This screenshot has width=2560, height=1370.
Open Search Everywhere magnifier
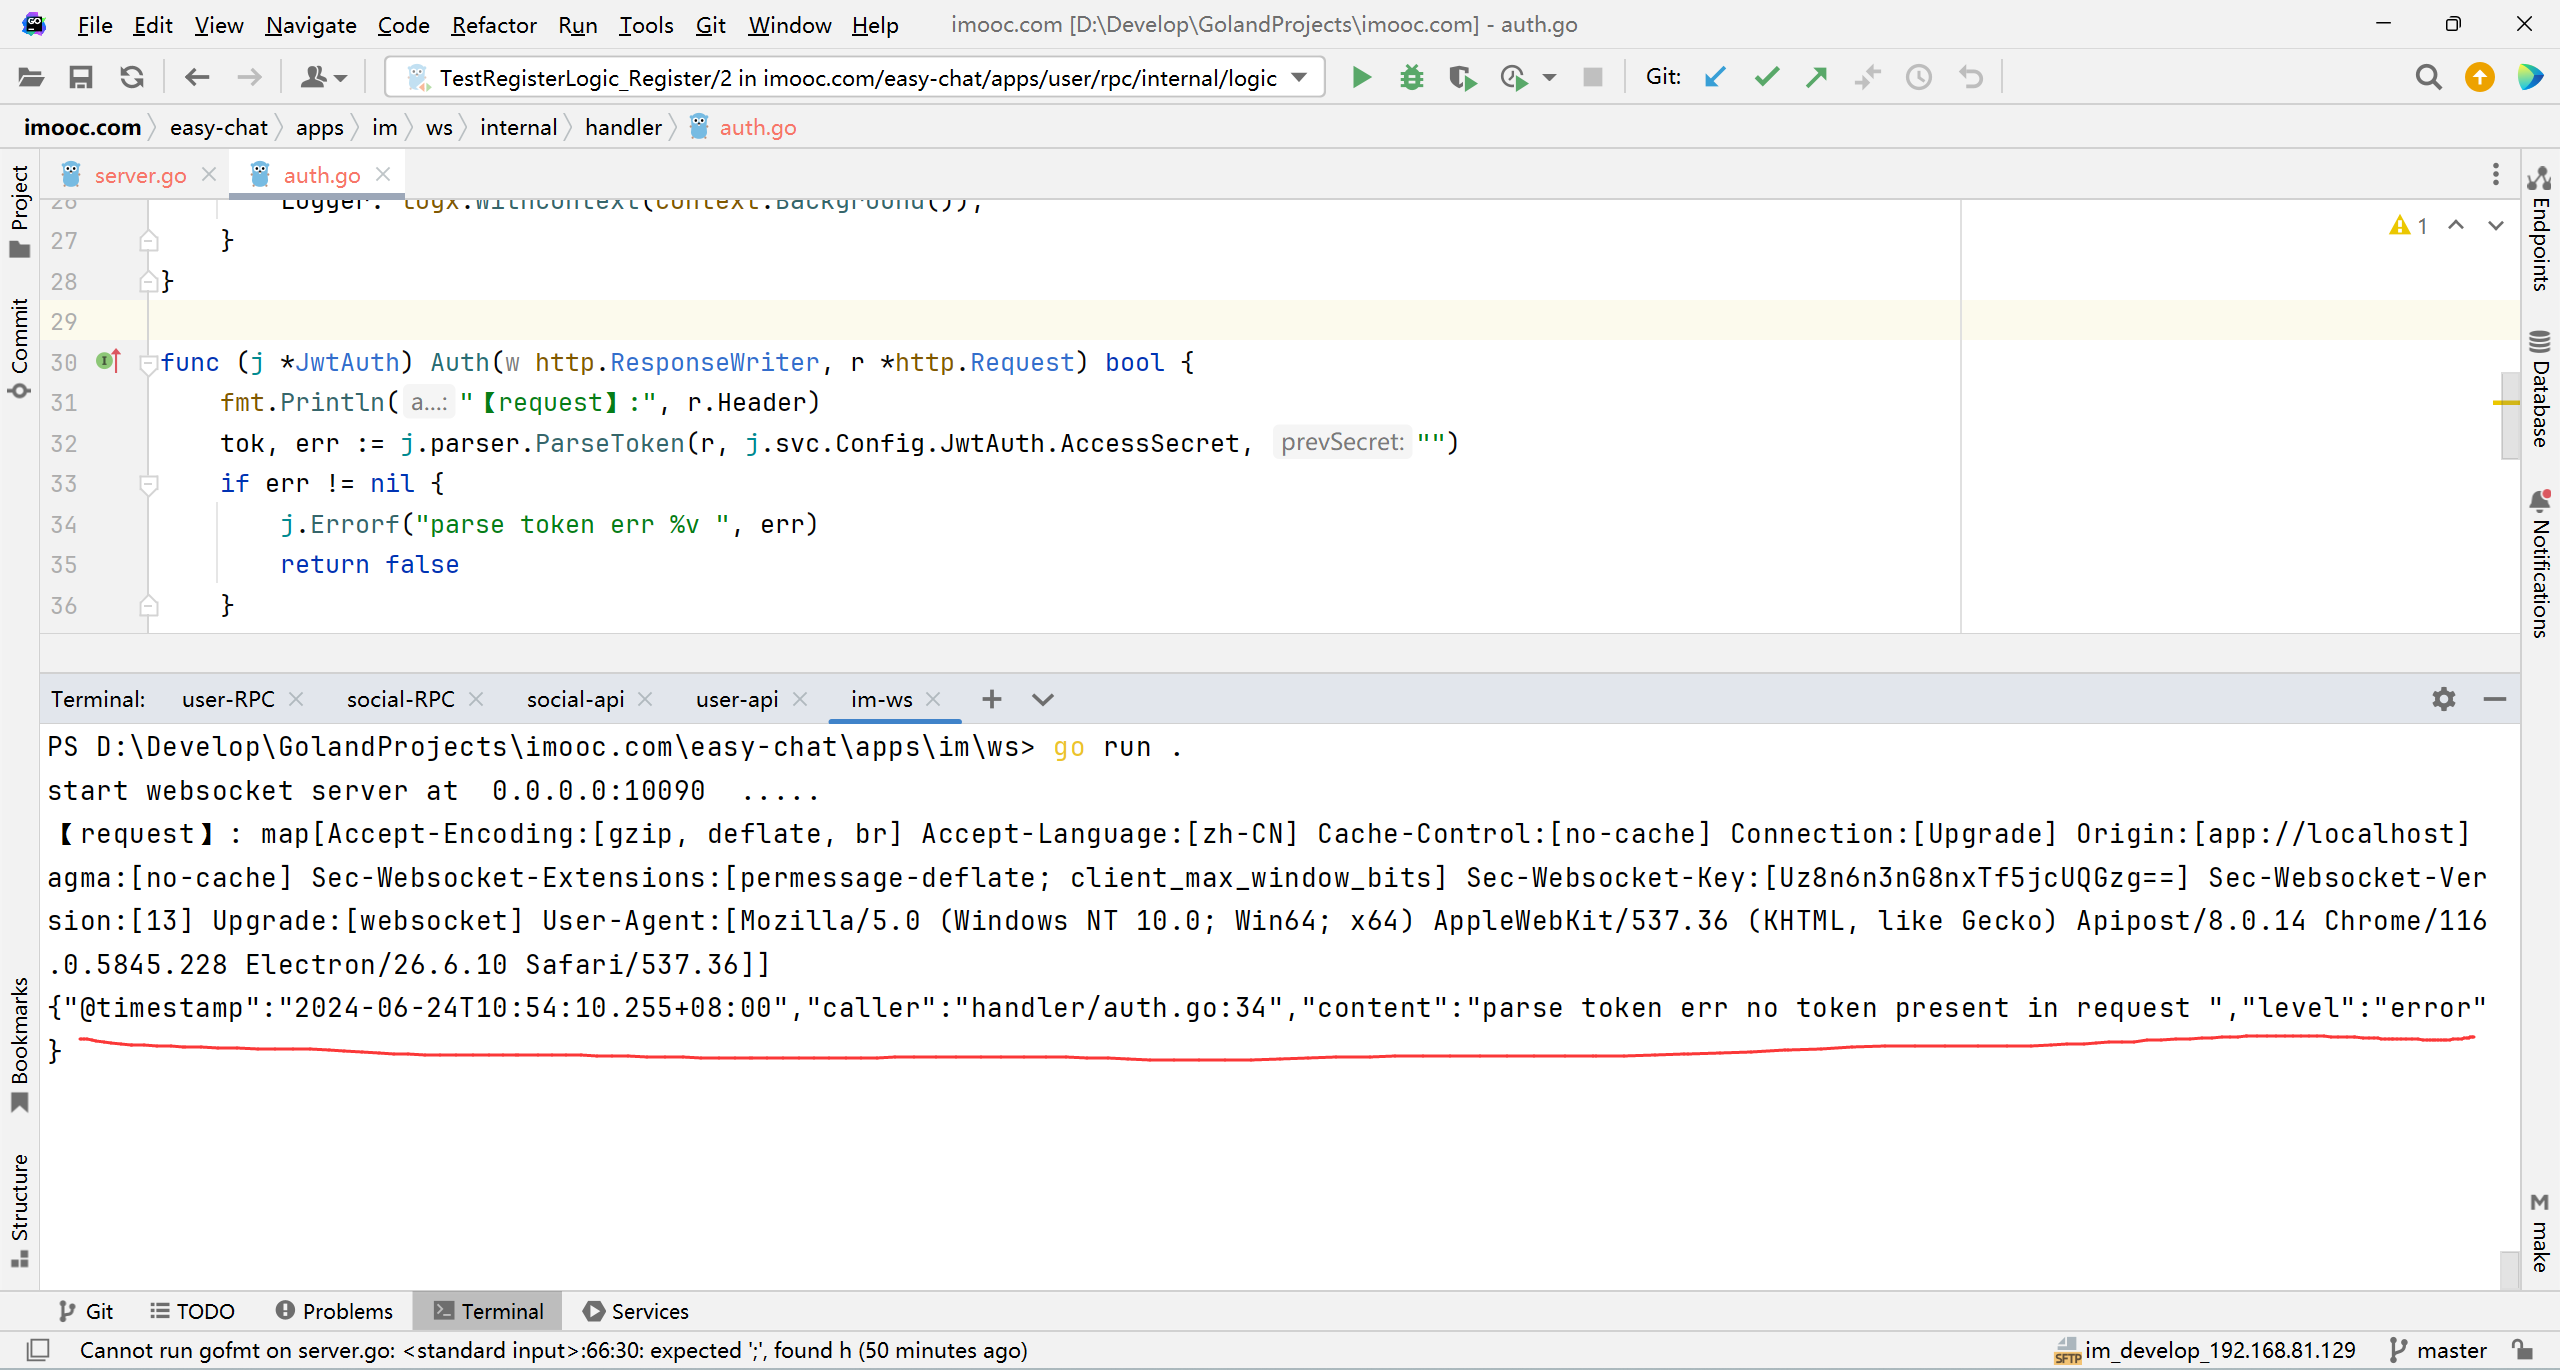[x=2428, y=77]
